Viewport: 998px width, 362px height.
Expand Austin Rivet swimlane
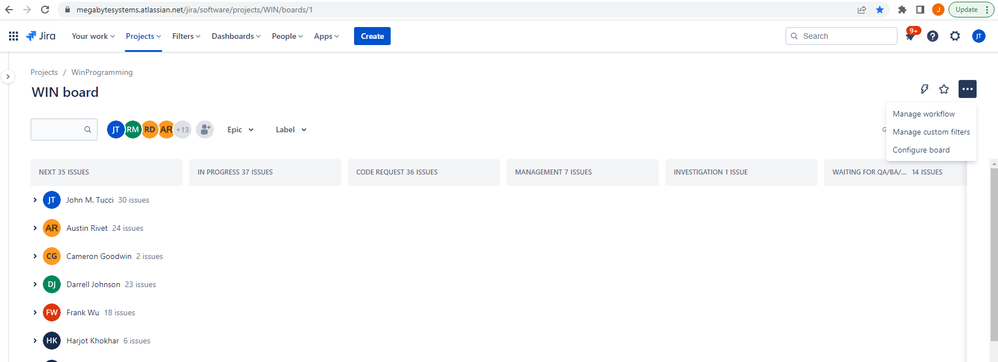pos(35,228)
